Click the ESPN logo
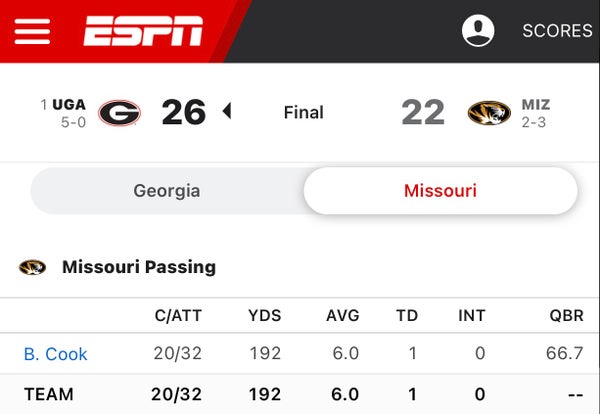This screenshot has height=414, width=600. pos(143,31)
